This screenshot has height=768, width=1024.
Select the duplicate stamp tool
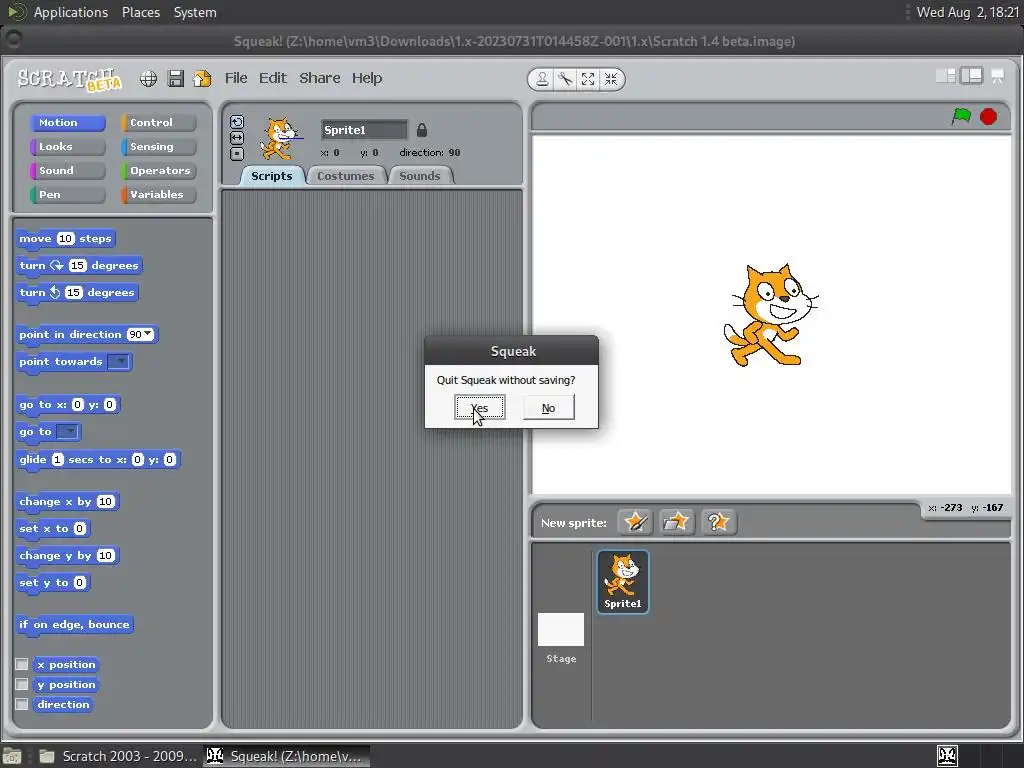542,80
